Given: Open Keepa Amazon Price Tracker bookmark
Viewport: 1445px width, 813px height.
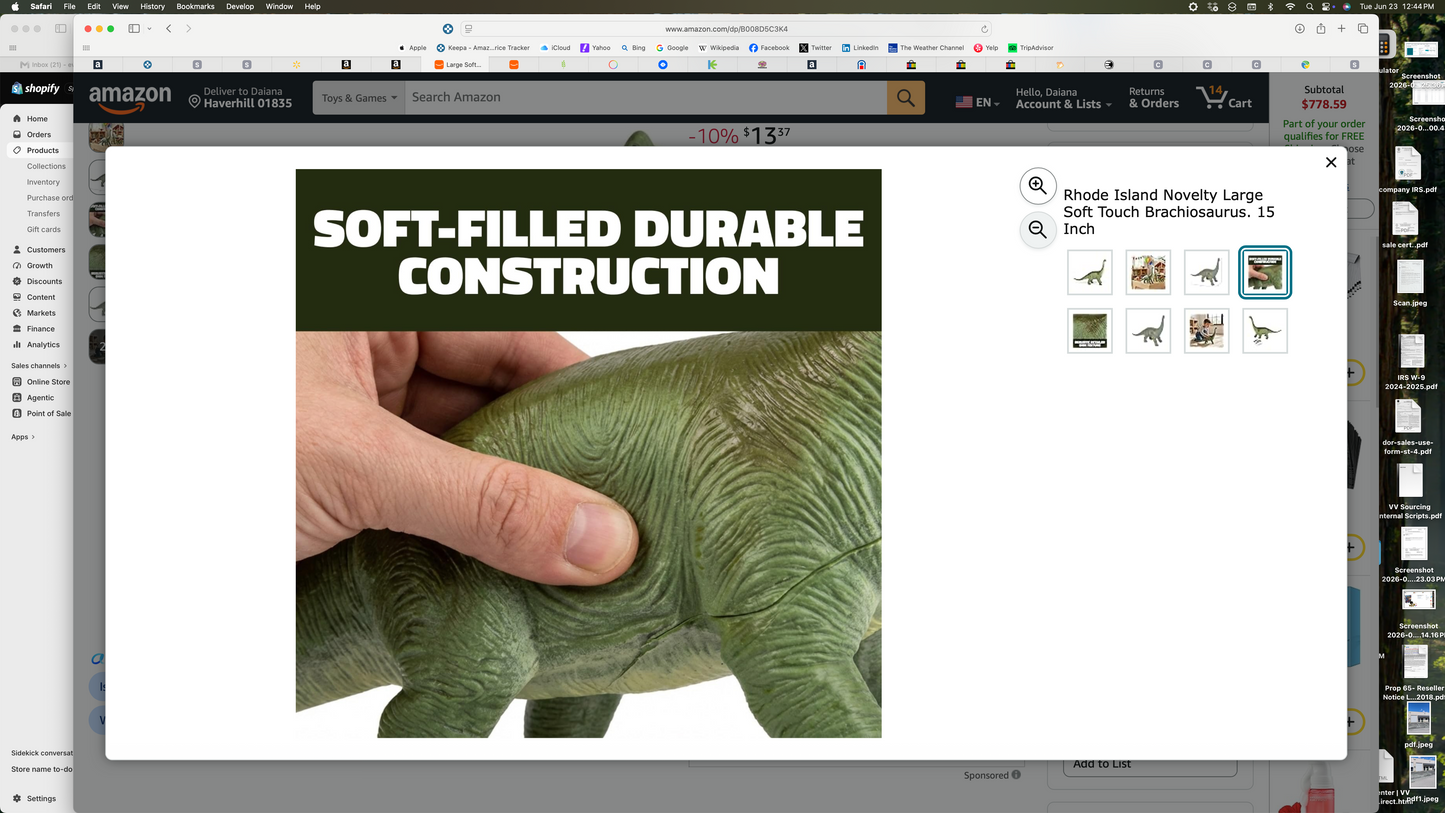Looking at the screenshot, I should (483, 48).
